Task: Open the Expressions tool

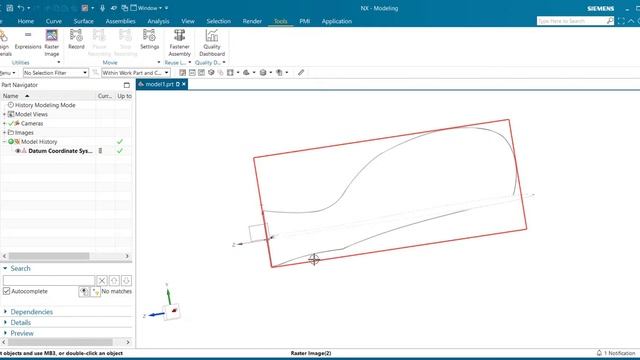Action: [28, 40]
